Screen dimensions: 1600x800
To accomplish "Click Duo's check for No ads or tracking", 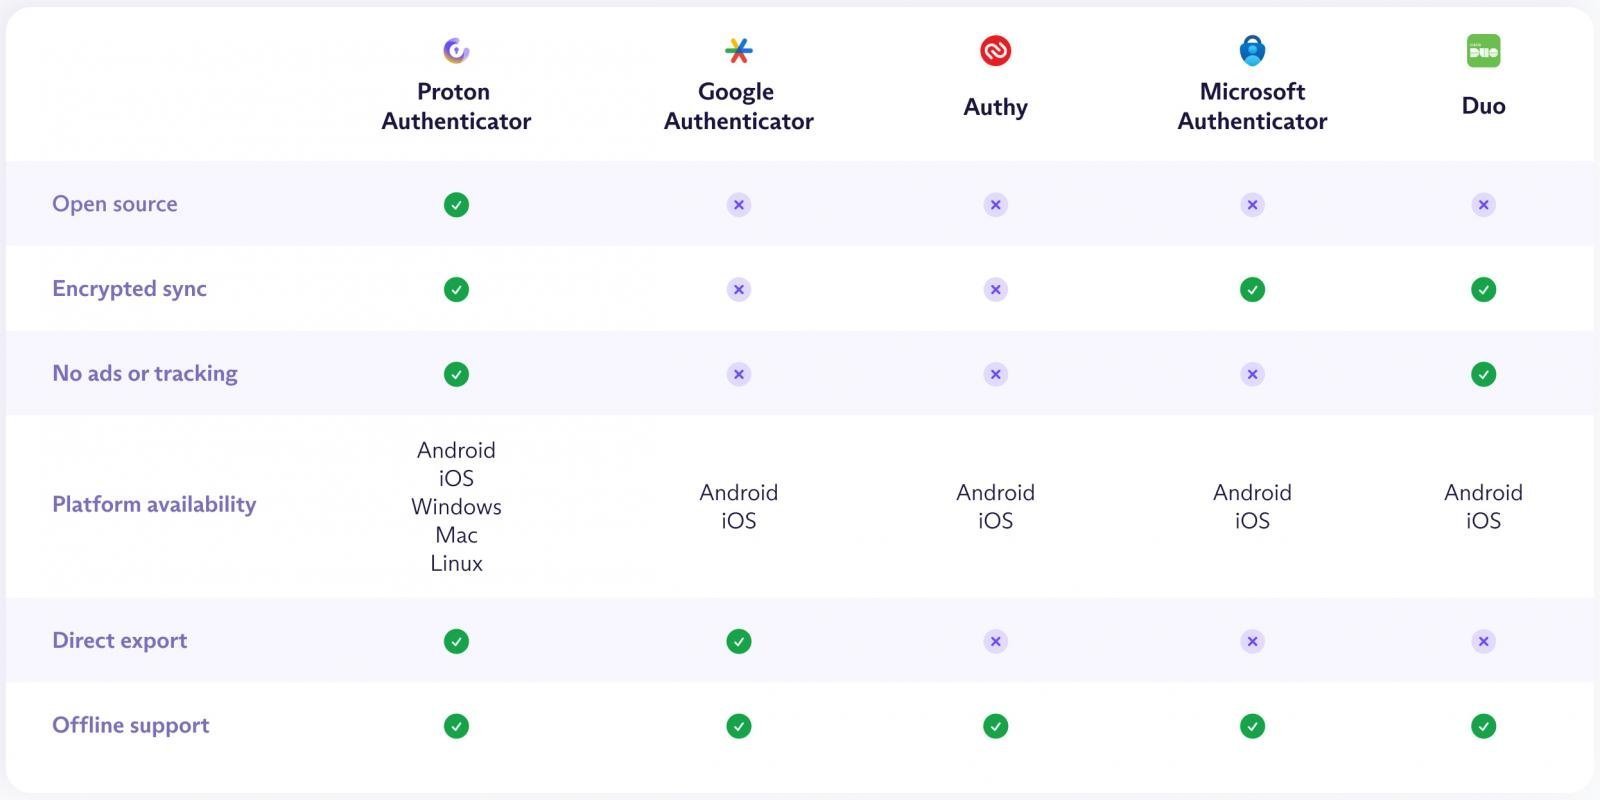I will 1483,375.
